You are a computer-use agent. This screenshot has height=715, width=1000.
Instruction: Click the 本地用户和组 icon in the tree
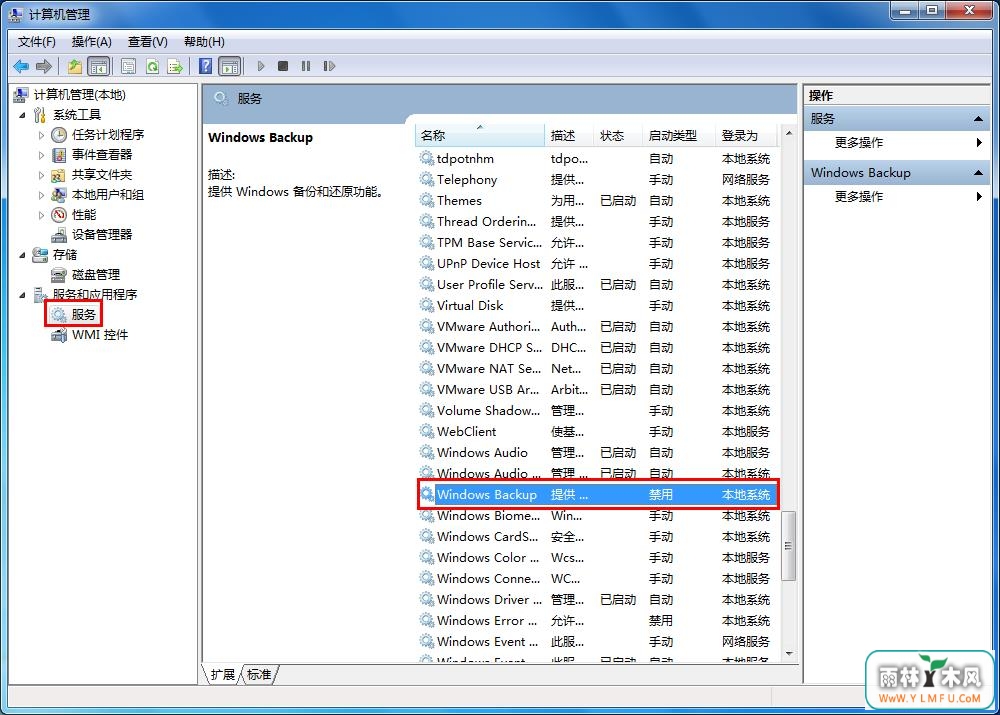59,195
